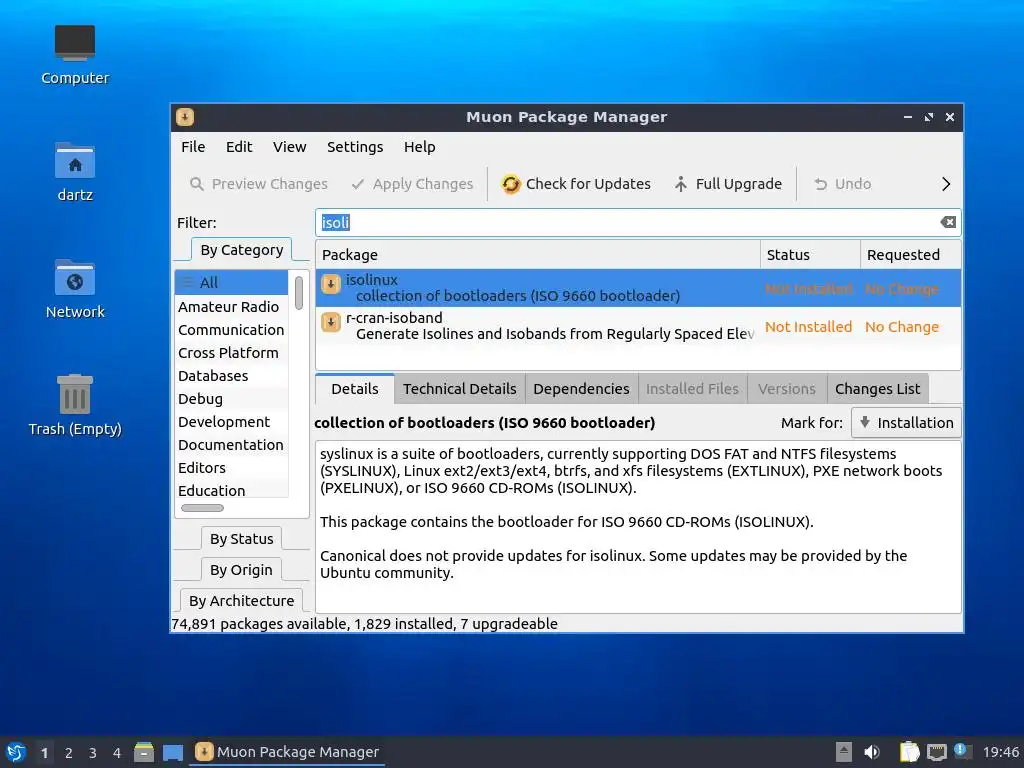
Task: Open the Help menu
Action: 419,147
